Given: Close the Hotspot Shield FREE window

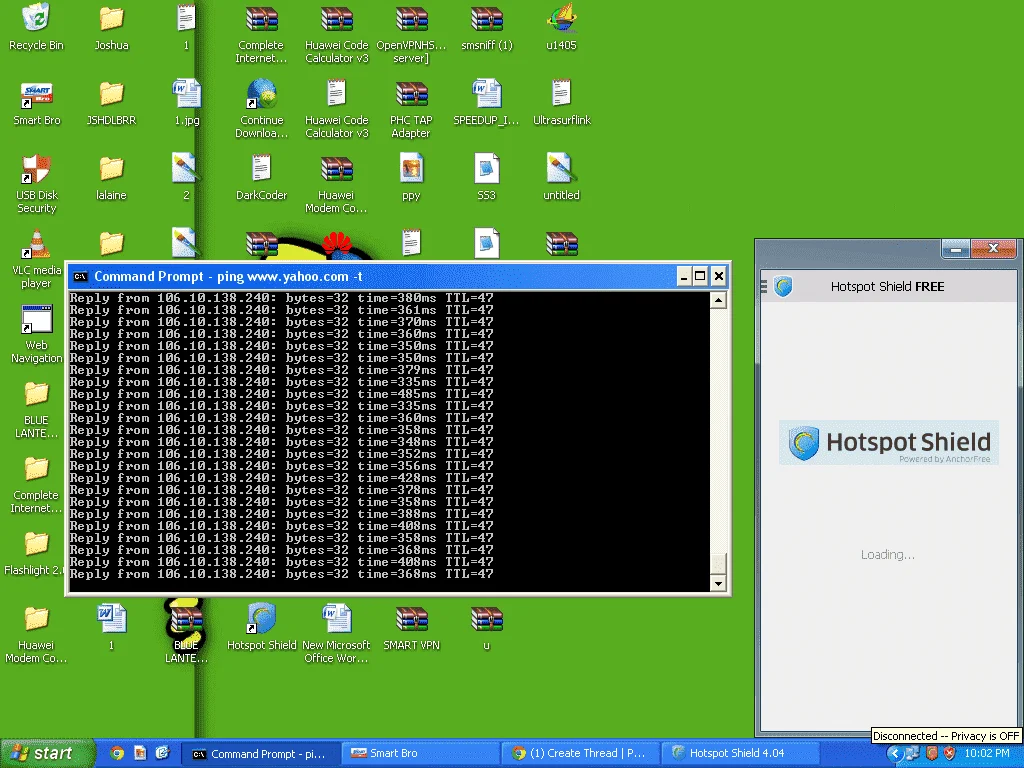Looking at the screenshot, I should [993, 249].
